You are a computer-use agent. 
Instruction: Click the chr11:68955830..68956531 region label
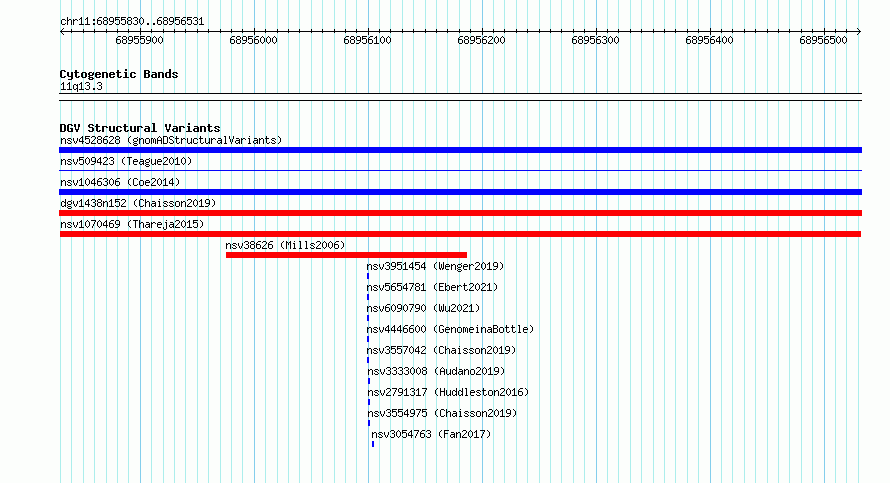132,22
